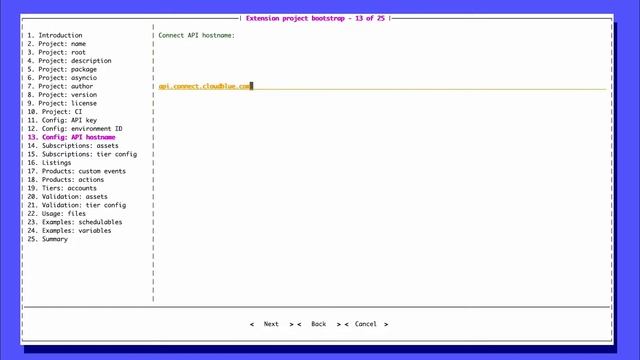Select '9. Project: license' step
The image size is (640, 360).
[62, 103]
